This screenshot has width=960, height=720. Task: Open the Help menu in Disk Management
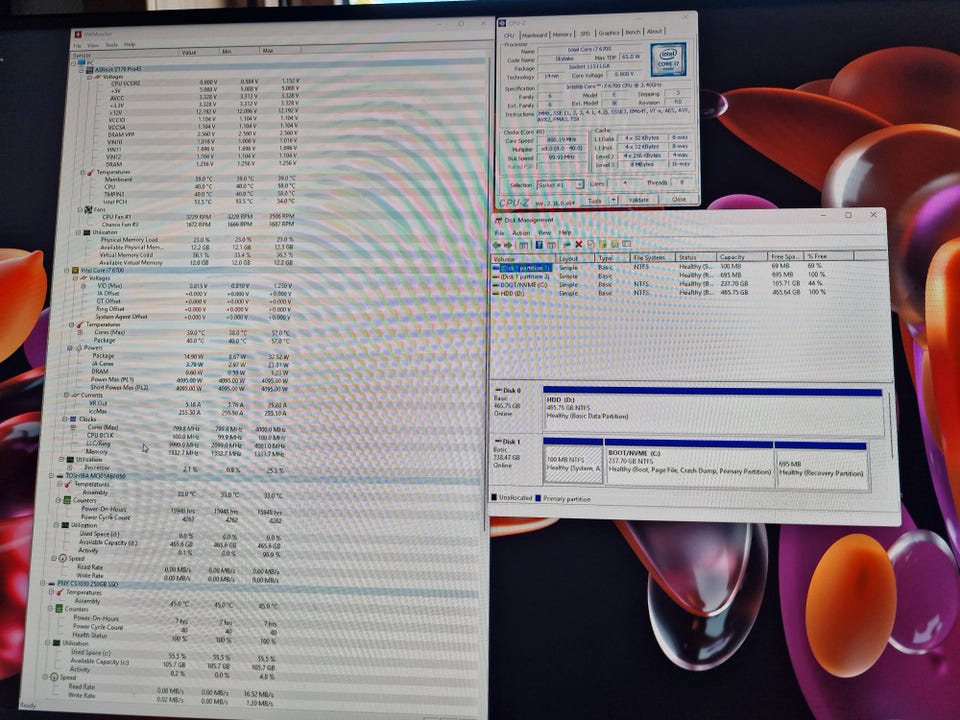(565, 233)
